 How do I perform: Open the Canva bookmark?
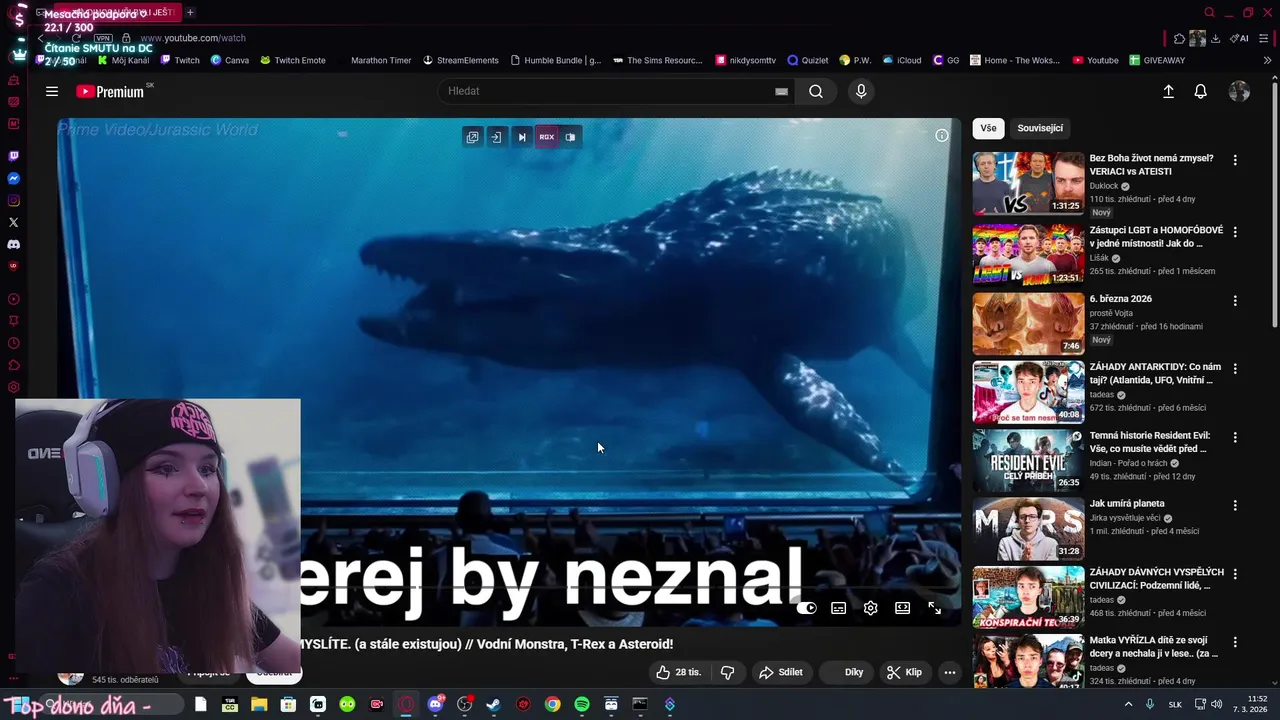click(229, 60)
